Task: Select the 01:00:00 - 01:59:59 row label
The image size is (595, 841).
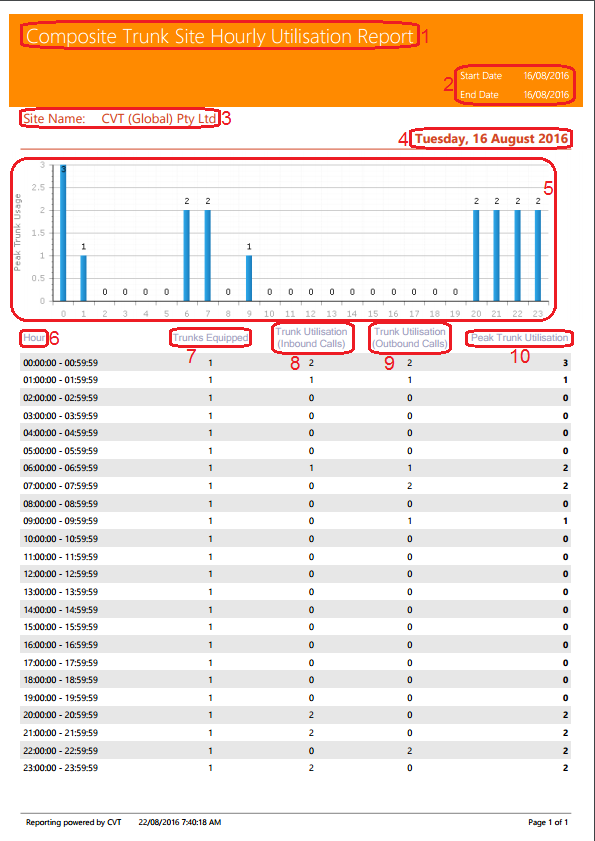Action: click(61, 380)
